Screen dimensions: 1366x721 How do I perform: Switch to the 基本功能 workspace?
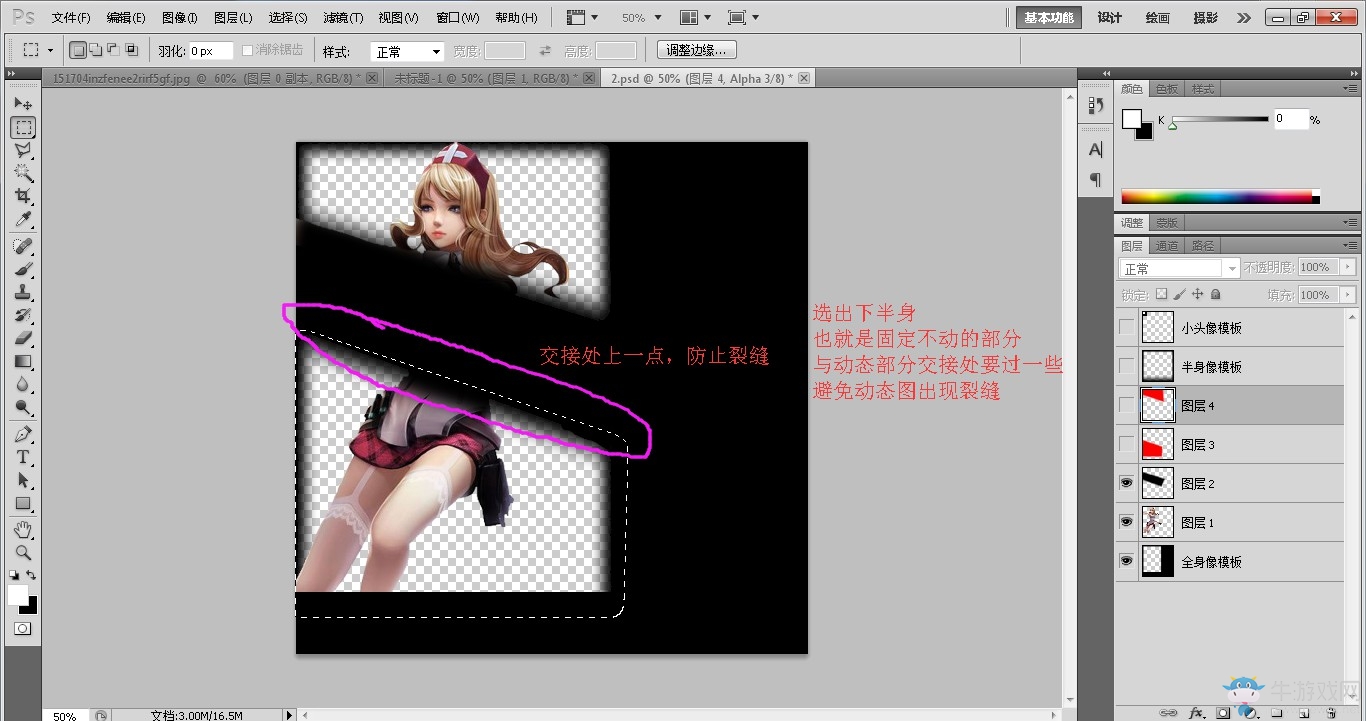pyautogui.click(x=1049, y=18)
